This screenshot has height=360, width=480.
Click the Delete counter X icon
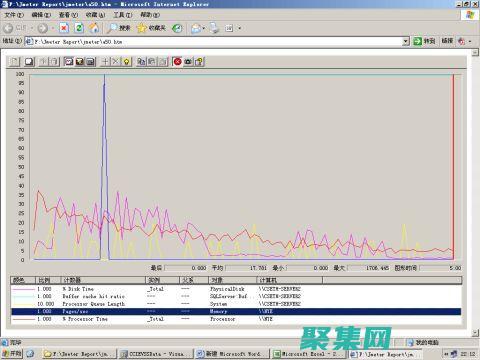tap(115, 61)
